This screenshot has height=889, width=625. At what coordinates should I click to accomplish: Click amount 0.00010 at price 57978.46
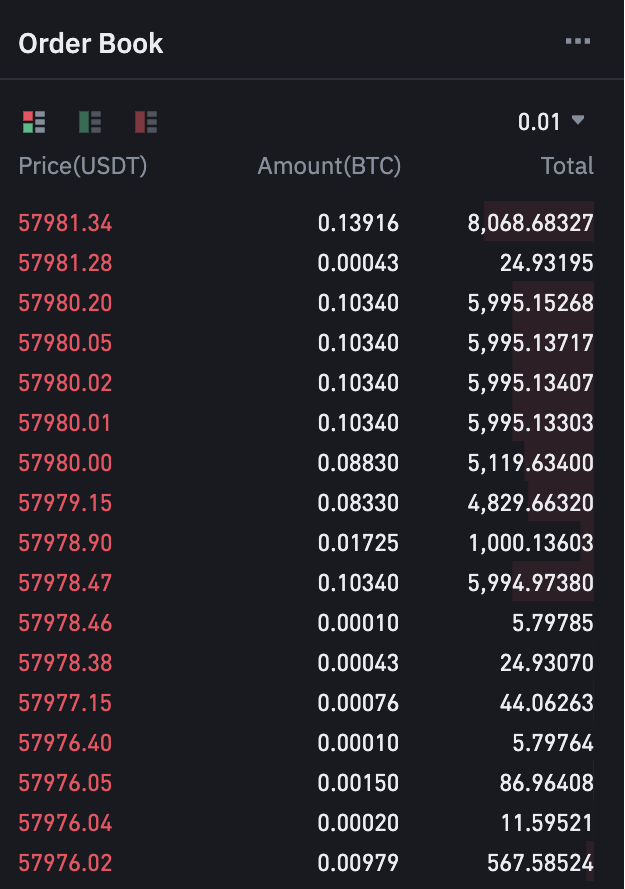click(358, 623)
